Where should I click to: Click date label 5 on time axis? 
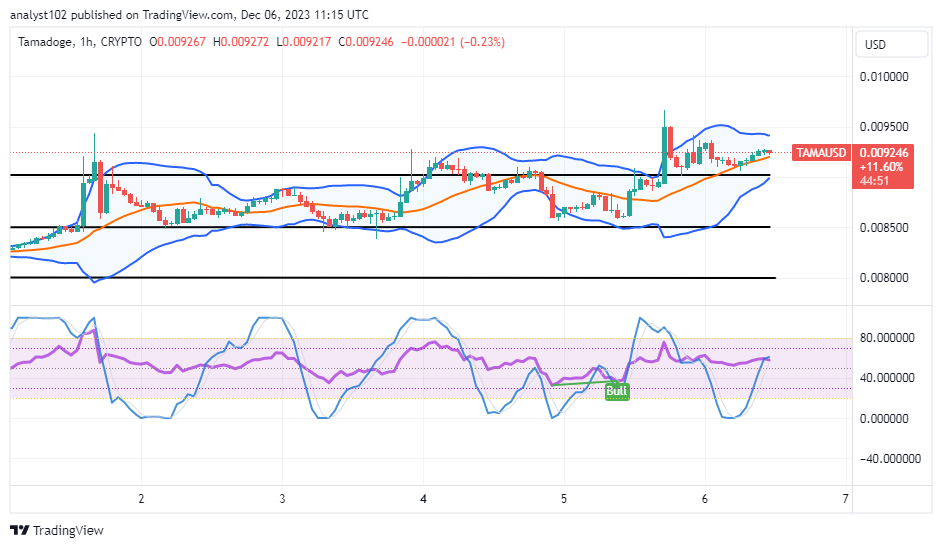564,499
